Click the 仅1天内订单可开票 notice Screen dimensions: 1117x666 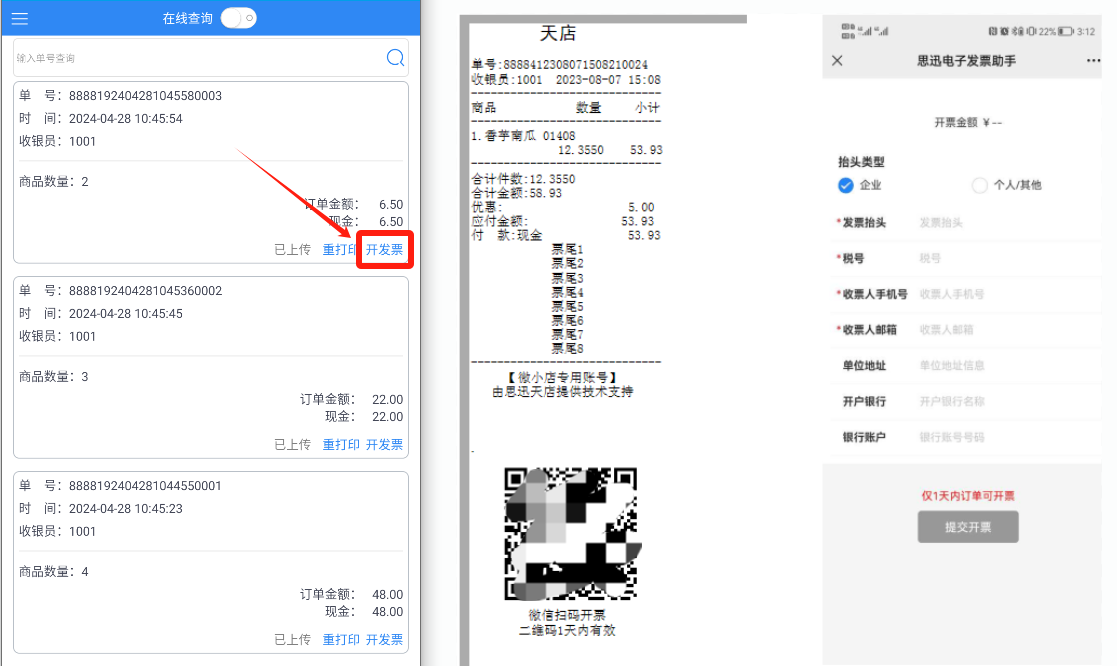(x=967, y=496)
